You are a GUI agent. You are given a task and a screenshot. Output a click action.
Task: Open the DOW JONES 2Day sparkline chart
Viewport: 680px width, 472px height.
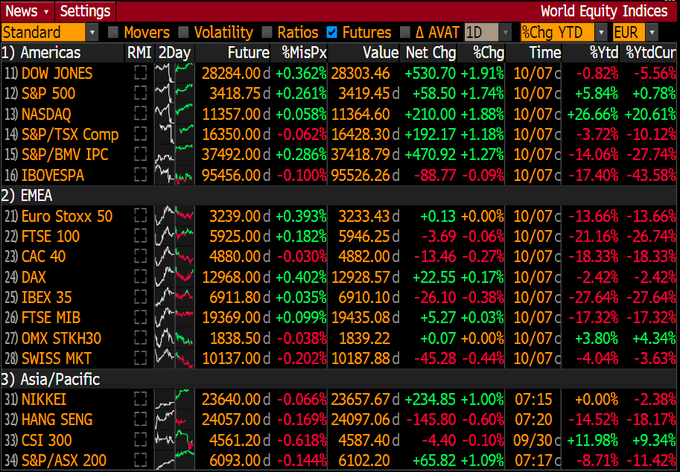(x=174, y=73)
